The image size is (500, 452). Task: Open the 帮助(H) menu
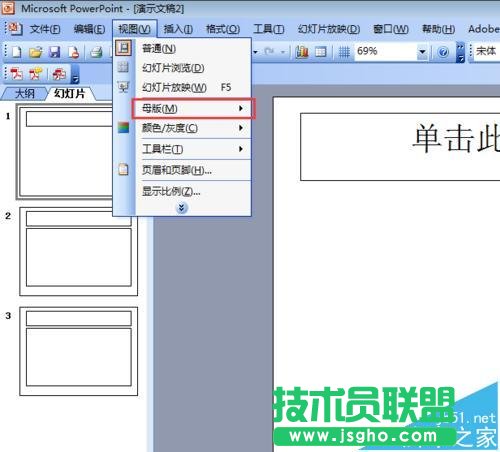pyautogui.click(x=438, y=29)
